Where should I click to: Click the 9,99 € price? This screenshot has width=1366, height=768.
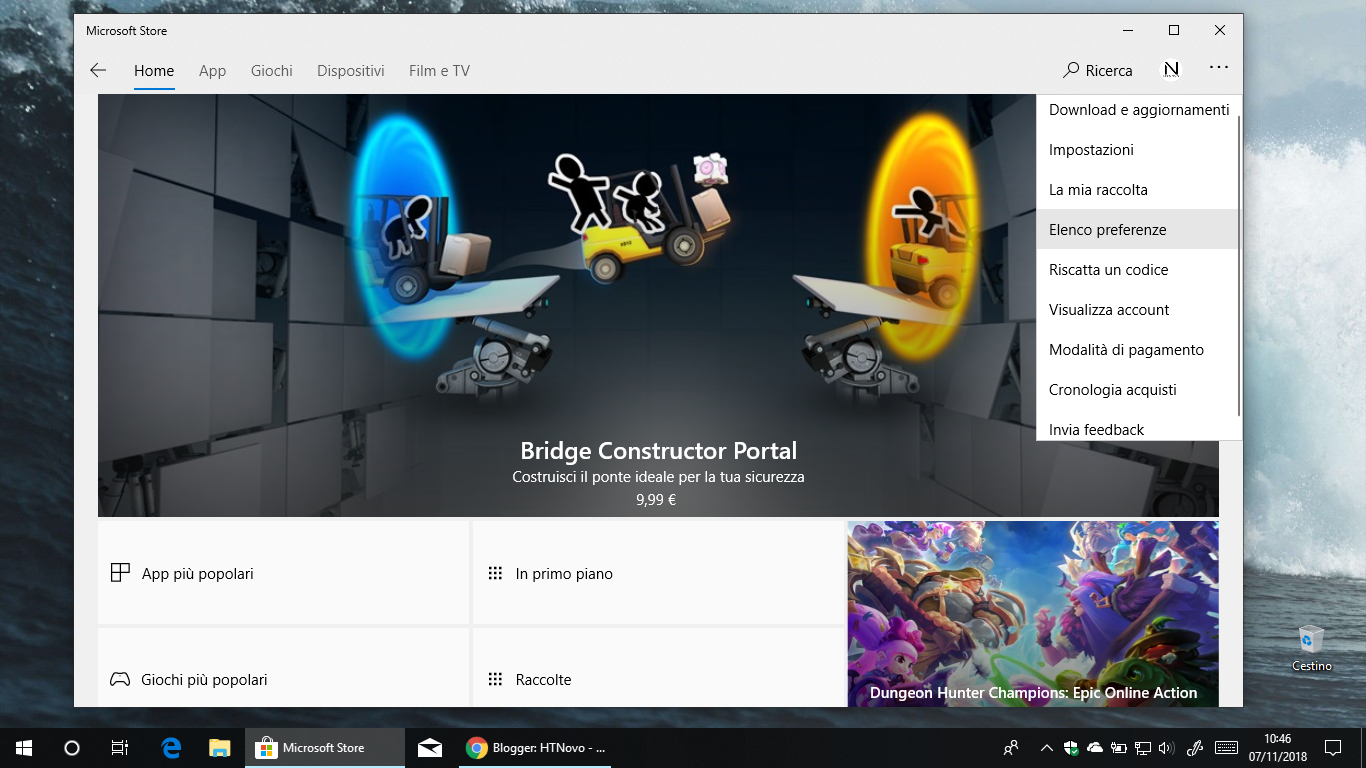[656, 500]
